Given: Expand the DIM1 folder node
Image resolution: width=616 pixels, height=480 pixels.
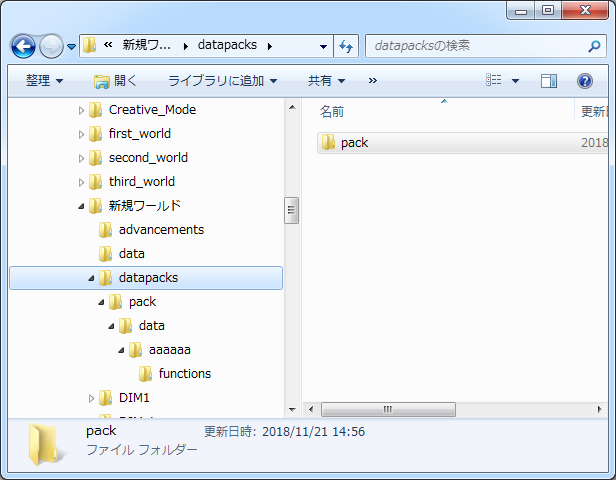Looking at the screenshot, I should (92, 398).
